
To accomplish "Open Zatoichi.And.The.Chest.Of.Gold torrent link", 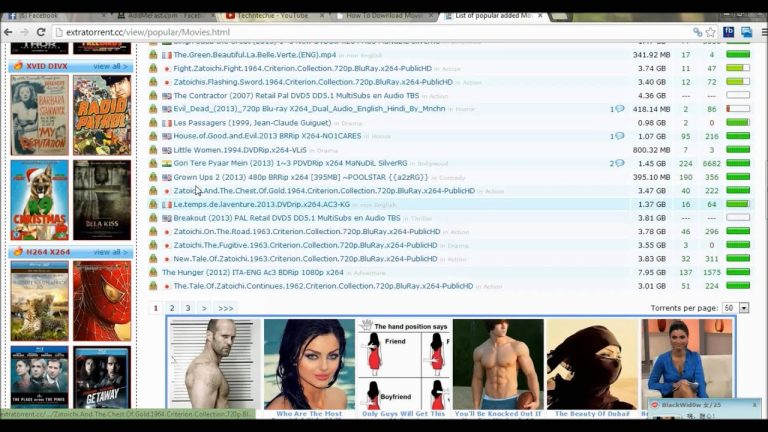I will pos(324,191).
